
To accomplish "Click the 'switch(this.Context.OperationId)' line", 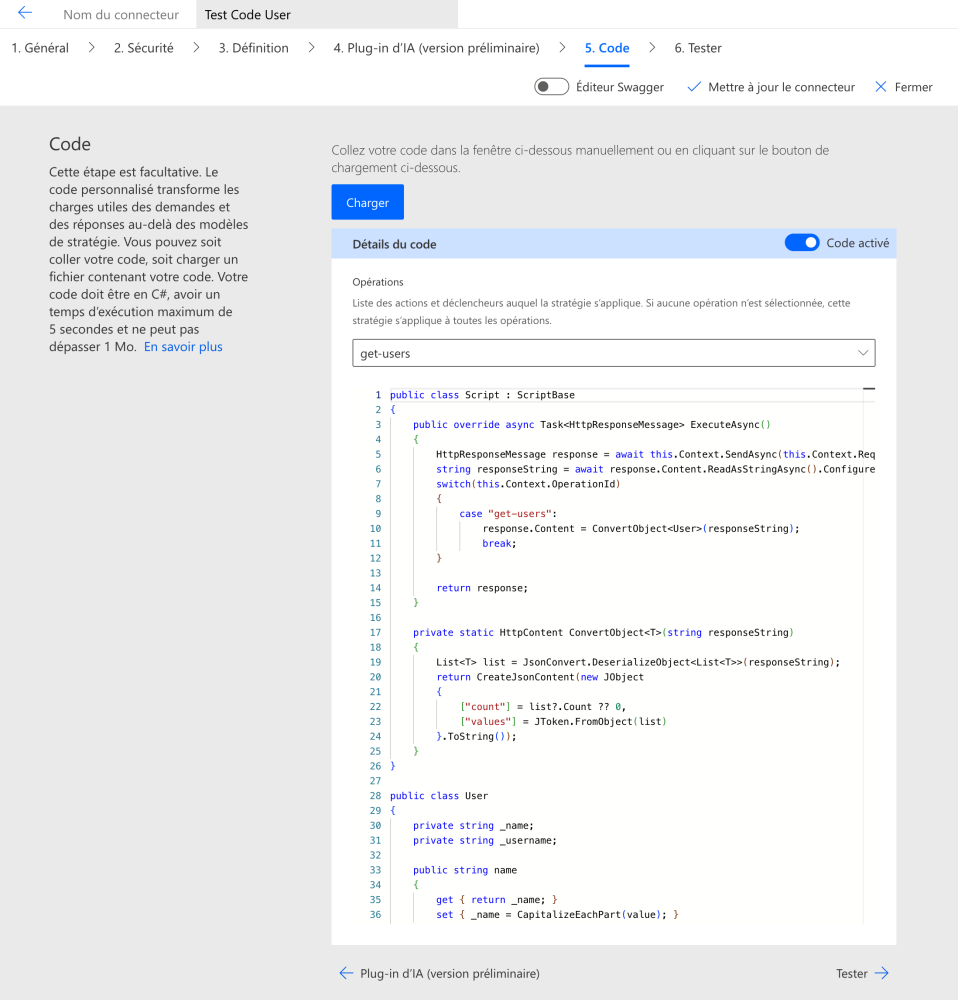I will (528, 484).
